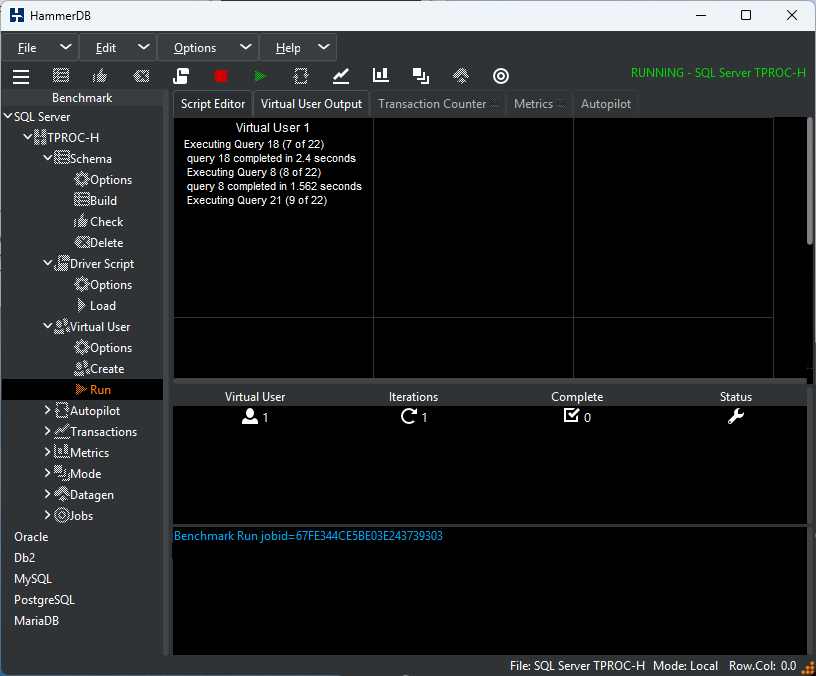Click the Complete checkbox icon for Virtual User 1
This screenshot has width=816, height=676.
point(571,415)
